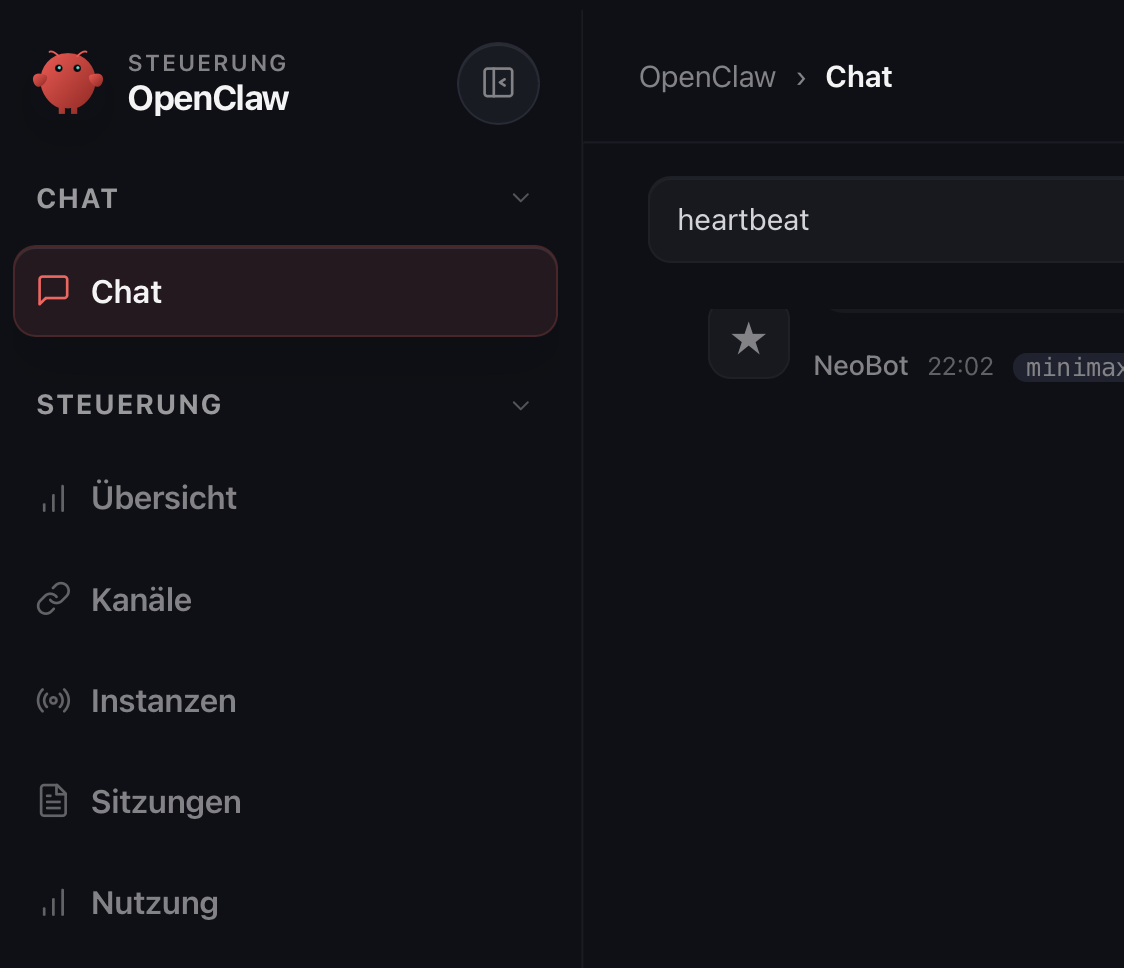Open the Chat menu item

click(x=284, y=291)
